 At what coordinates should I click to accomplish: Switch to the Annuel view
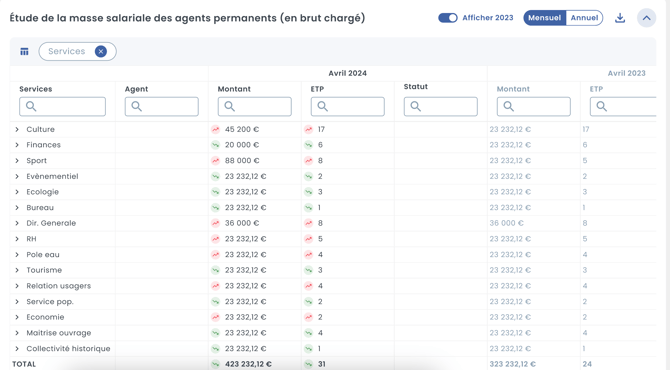pyautogui.click(x=584, y=18)
